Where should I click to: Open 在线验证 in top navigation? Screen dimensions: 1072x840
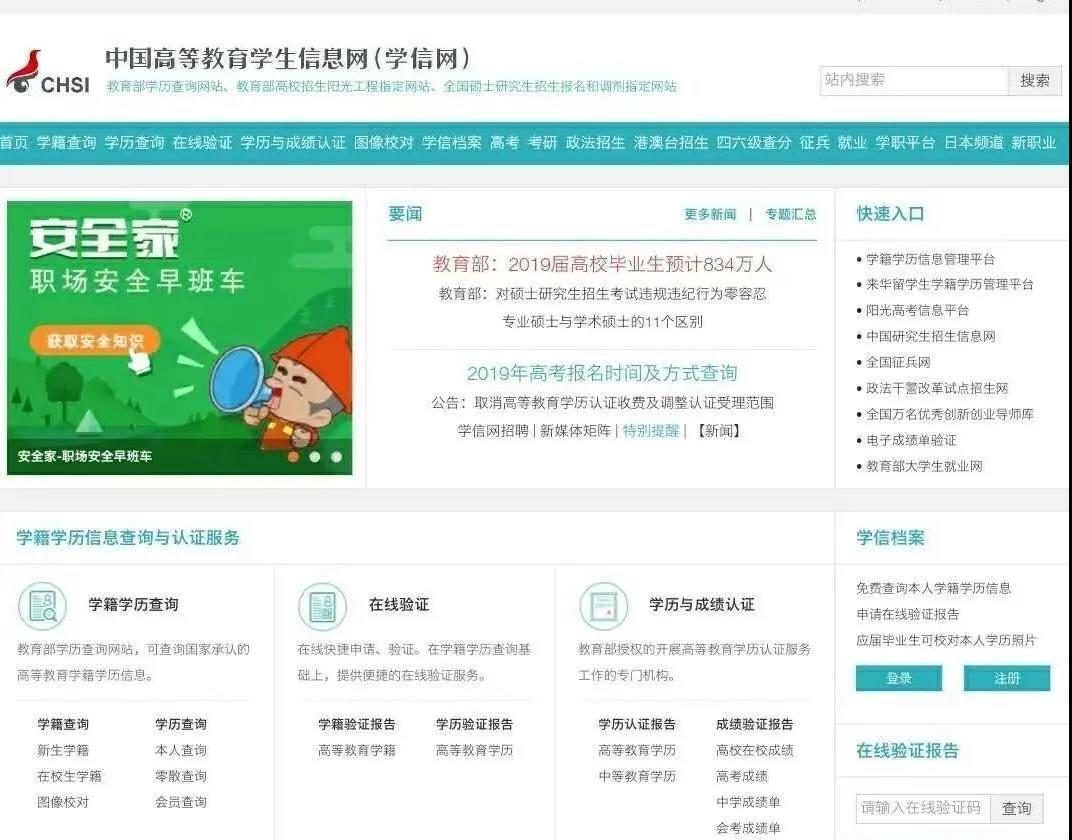[202, 143]
